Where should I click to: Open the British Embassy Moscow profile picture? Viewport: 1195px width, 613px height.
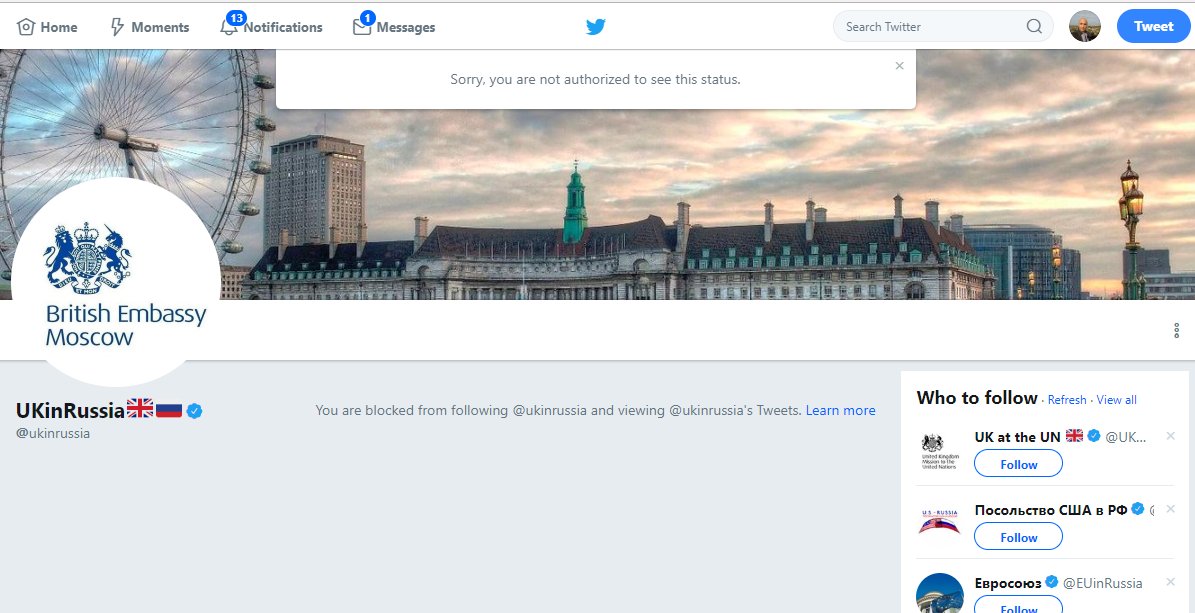116,282
